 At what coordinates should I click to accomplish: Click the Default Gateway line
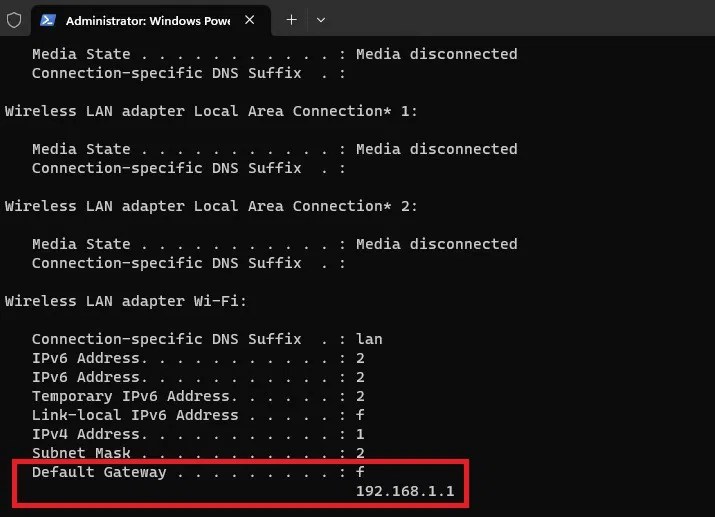[x=198, y=472]
